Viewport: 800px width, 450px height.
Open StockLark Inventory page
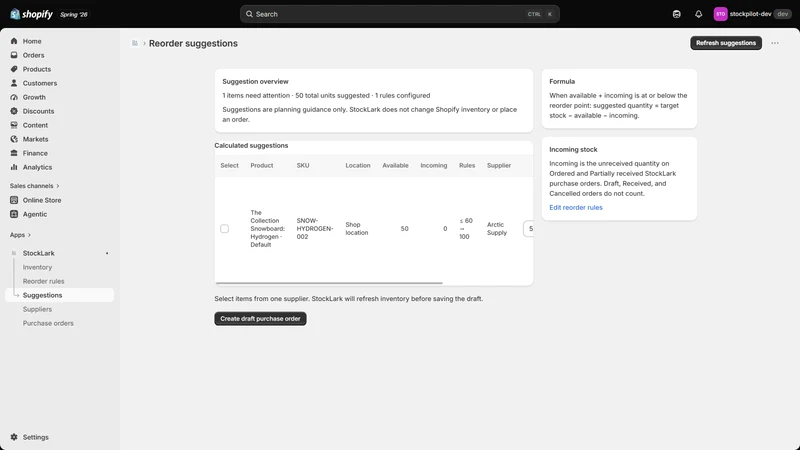(x=37, y=267)
